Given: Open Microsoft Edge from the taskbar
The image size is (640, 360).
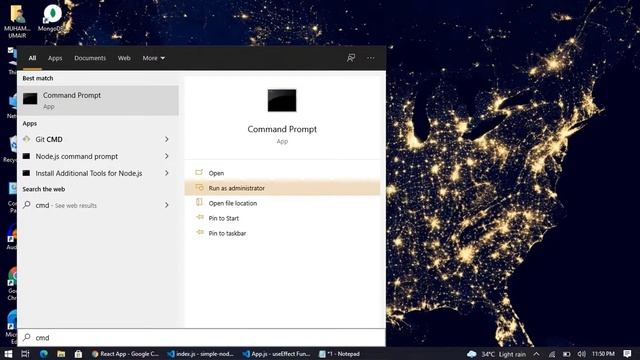Looking at the screenshot, I should click(x=43, y=353).
